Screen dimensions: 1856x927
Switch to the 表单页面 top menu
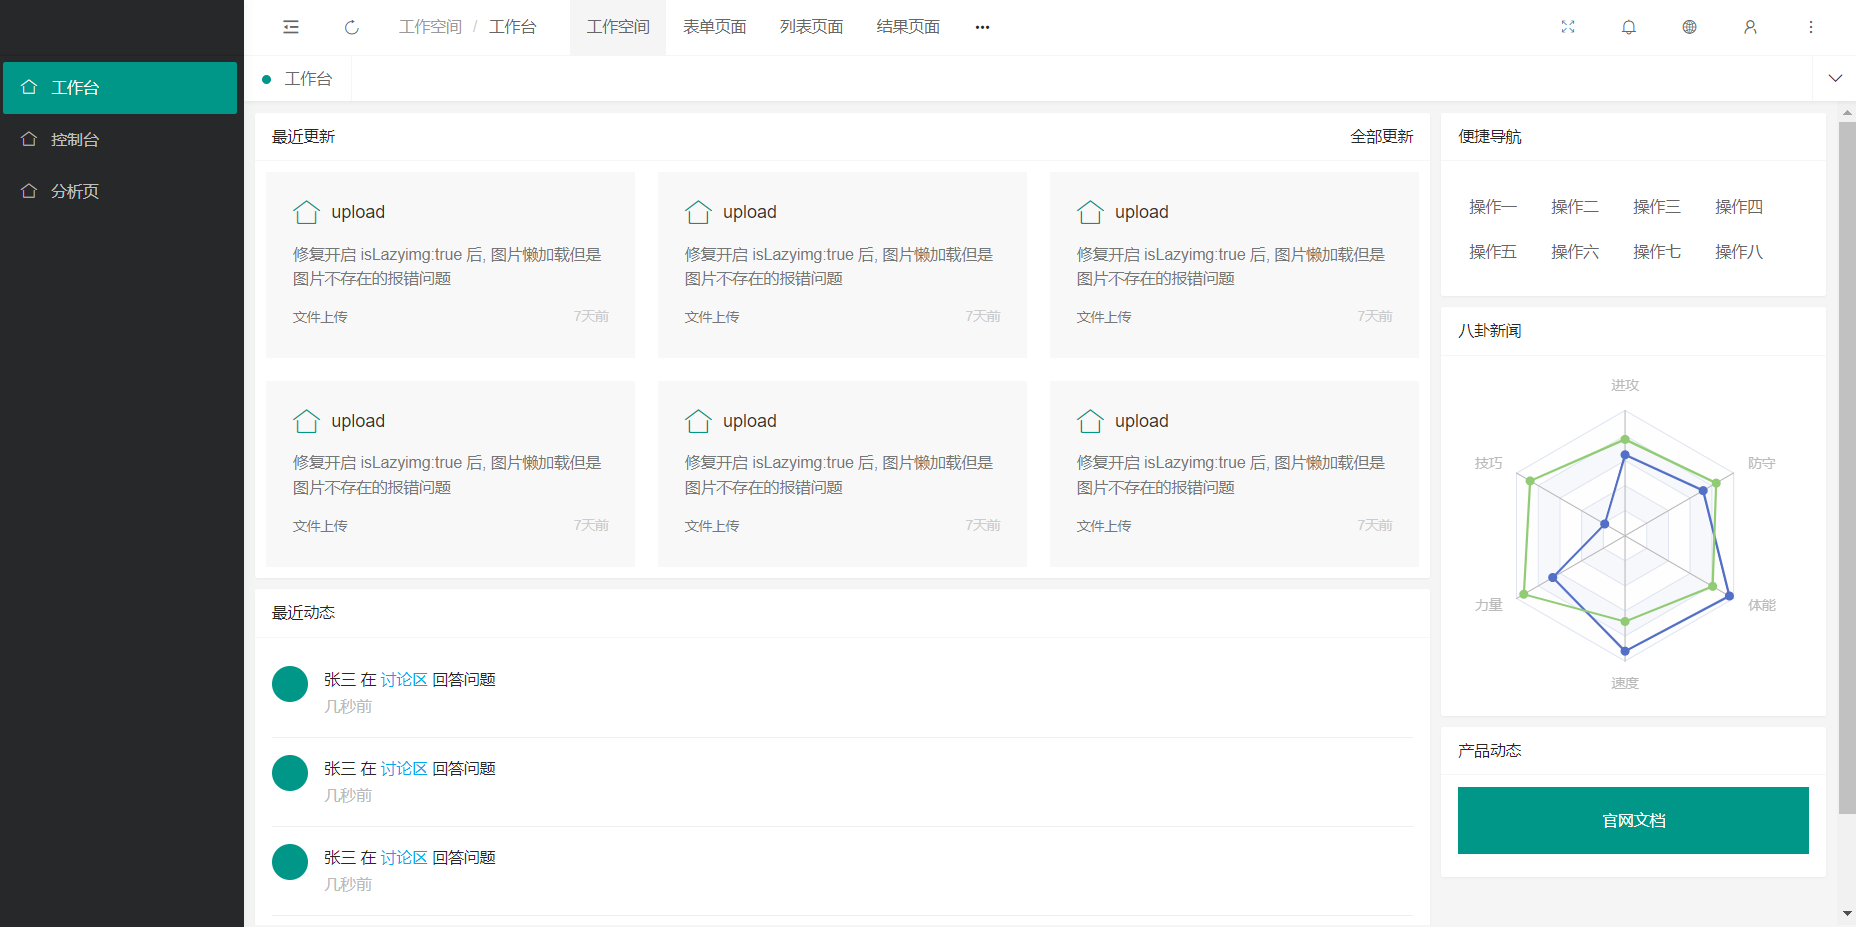pos(715,27)
